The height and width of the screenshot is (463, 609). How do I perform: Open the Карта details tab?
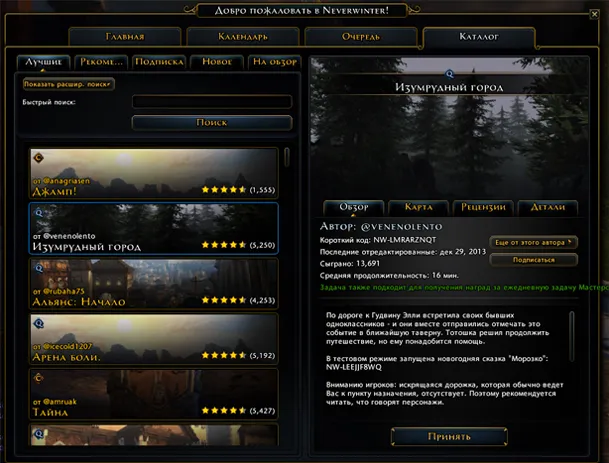pos(418,207)
